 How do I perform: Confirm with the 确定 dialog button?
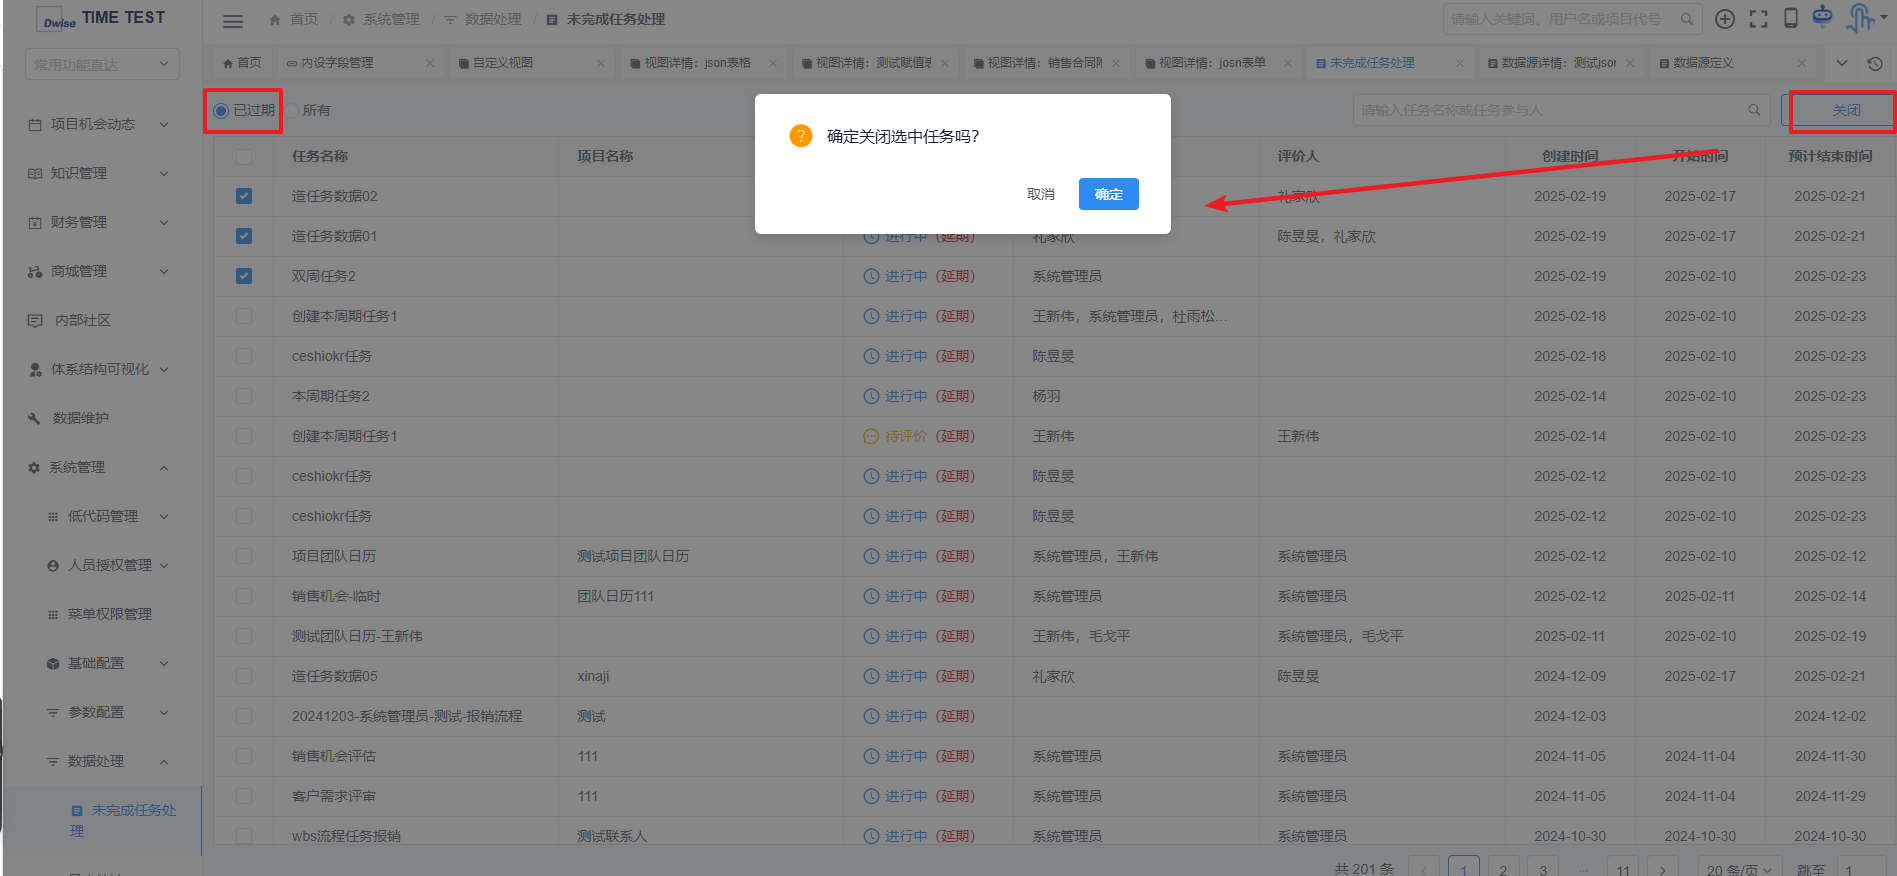tap(1108, 194)
